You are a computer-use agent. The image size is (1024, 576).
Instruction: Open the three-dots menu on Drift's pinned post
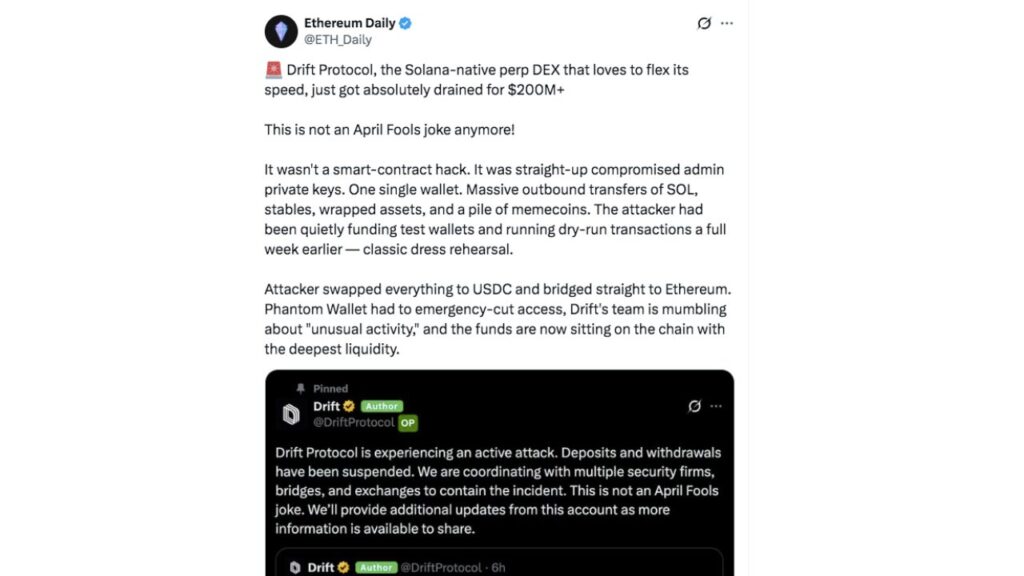pos(716,406)
